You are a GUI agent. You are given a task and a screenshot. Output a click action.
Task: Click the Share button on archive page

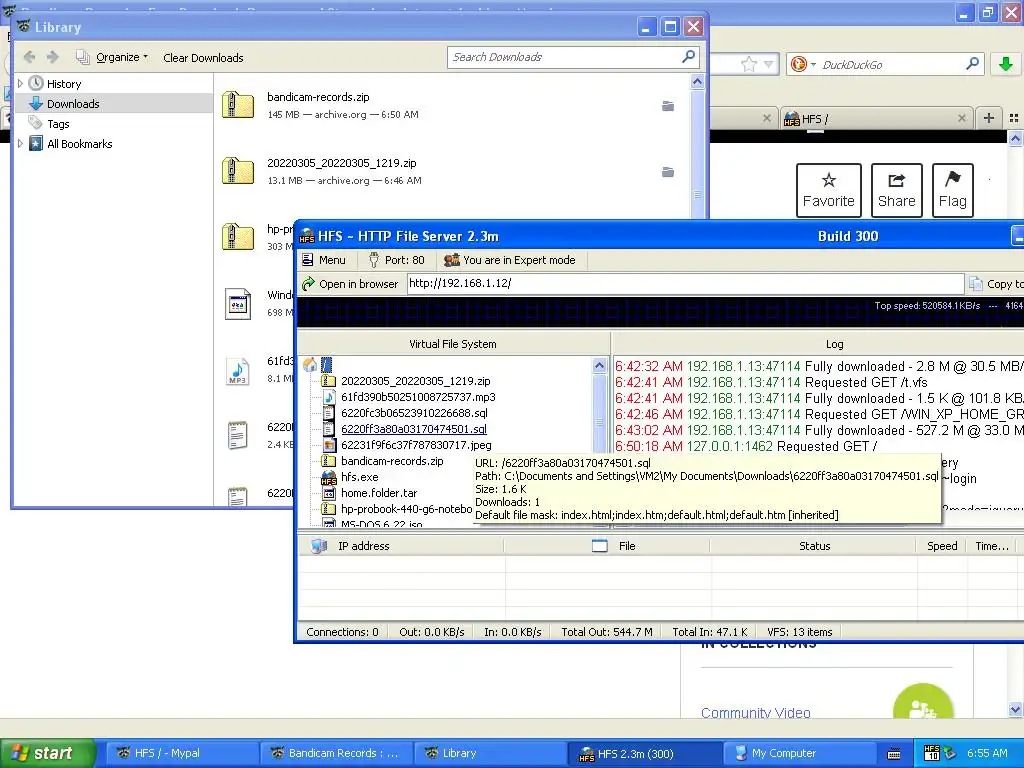897,190
